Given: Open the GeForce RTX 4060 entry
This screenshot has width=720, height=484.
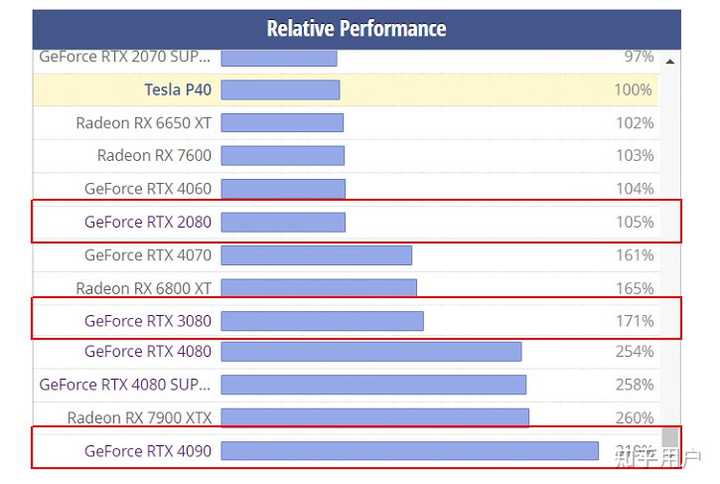Looking at the screenshot, I should point(148,189).
